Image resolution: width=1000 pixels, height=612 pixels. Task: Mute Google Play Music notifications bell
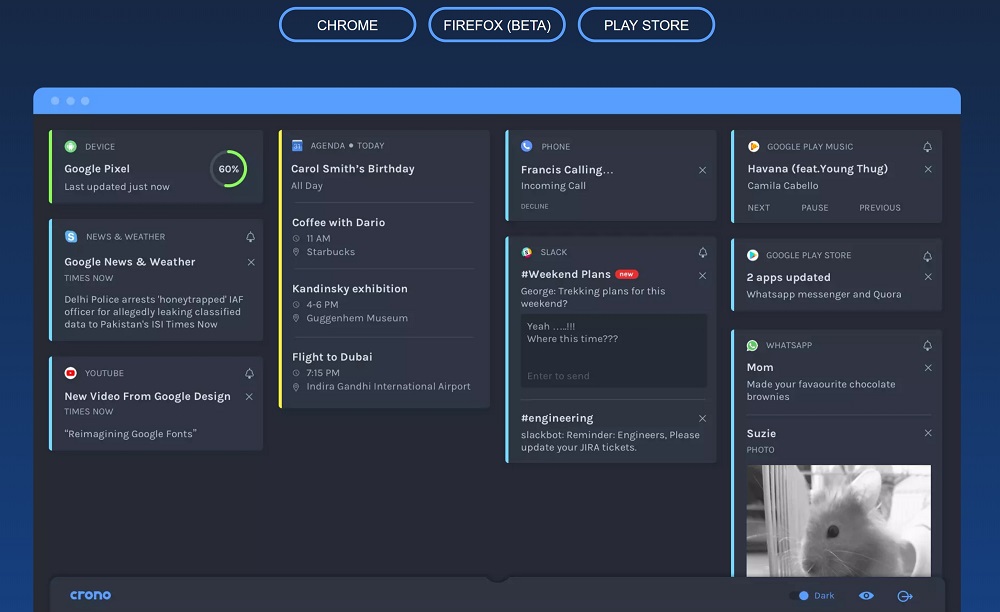point(927,147)
